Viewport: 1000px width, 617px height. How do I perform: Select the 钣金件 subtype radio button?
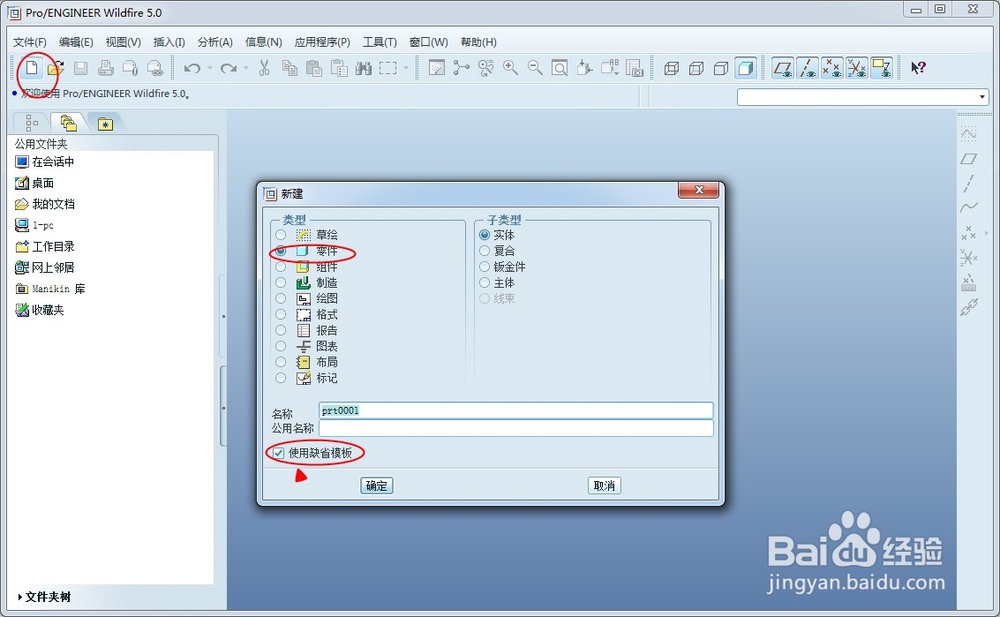tap(485, 267)
